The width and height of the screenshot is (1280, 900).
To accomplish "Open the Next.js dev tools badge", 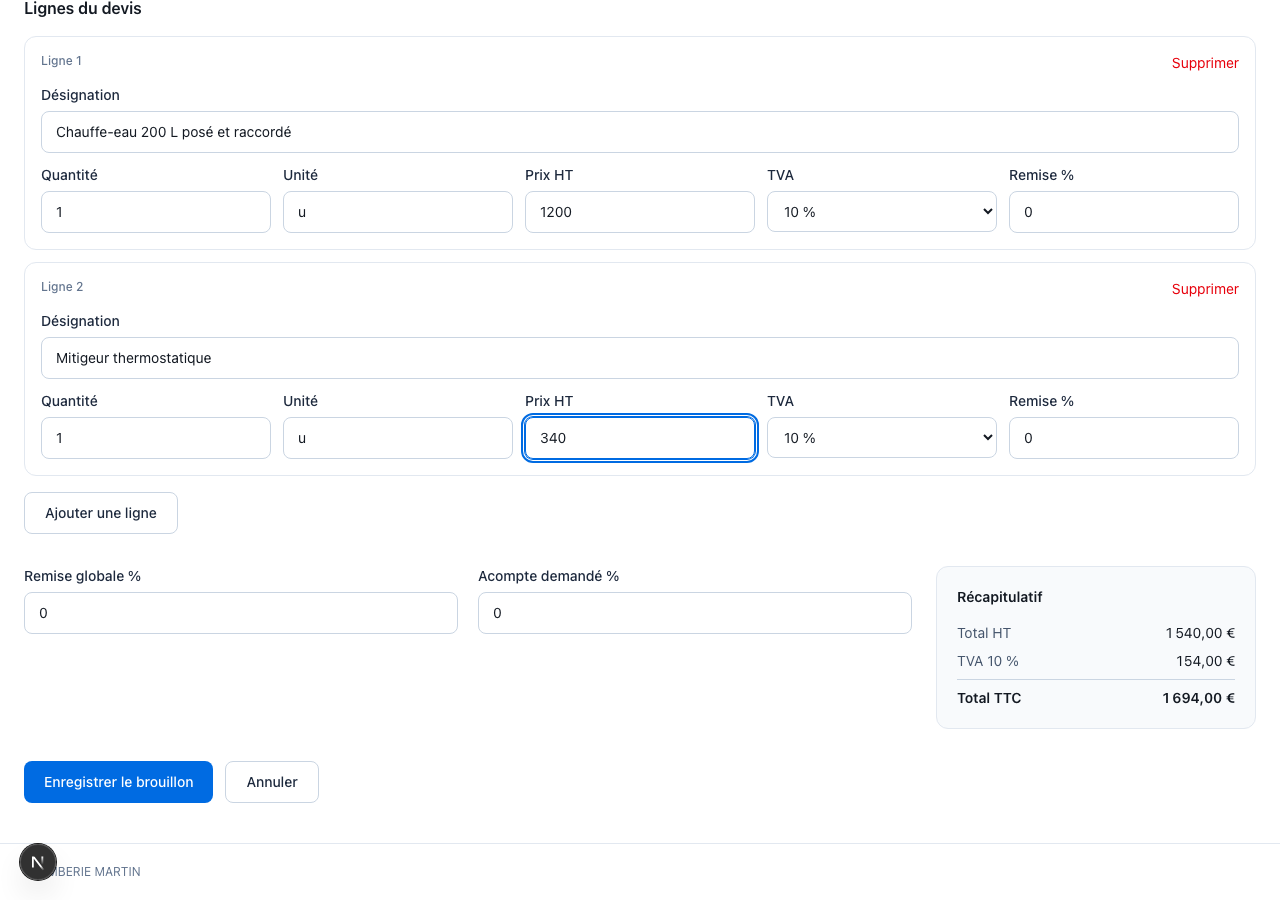I will [38, 862].
